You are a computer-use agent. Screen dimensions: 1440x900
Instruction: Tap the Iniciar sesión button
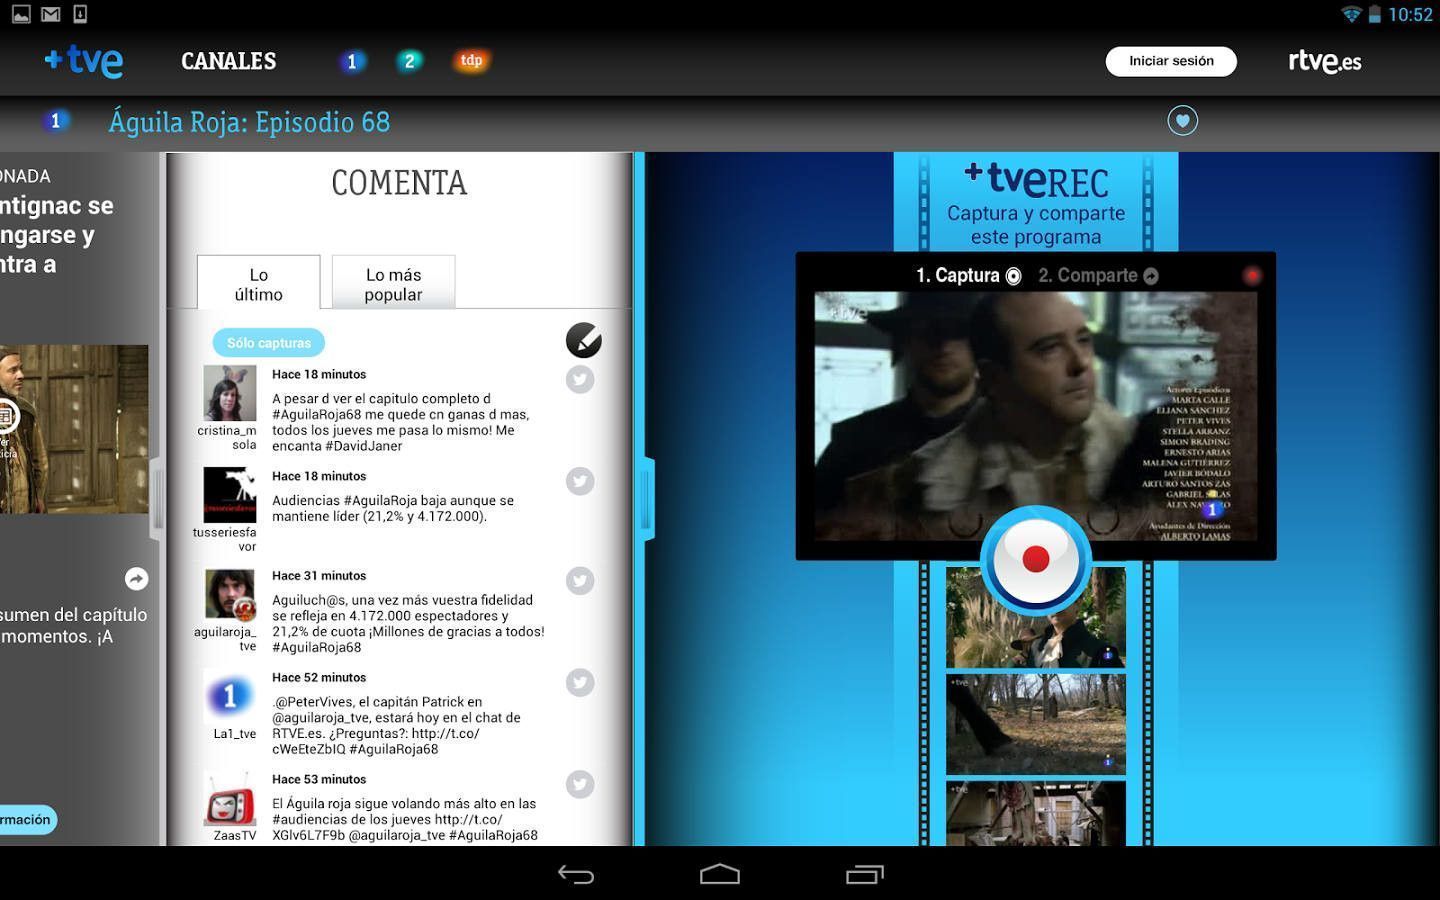pos(1171,61)
